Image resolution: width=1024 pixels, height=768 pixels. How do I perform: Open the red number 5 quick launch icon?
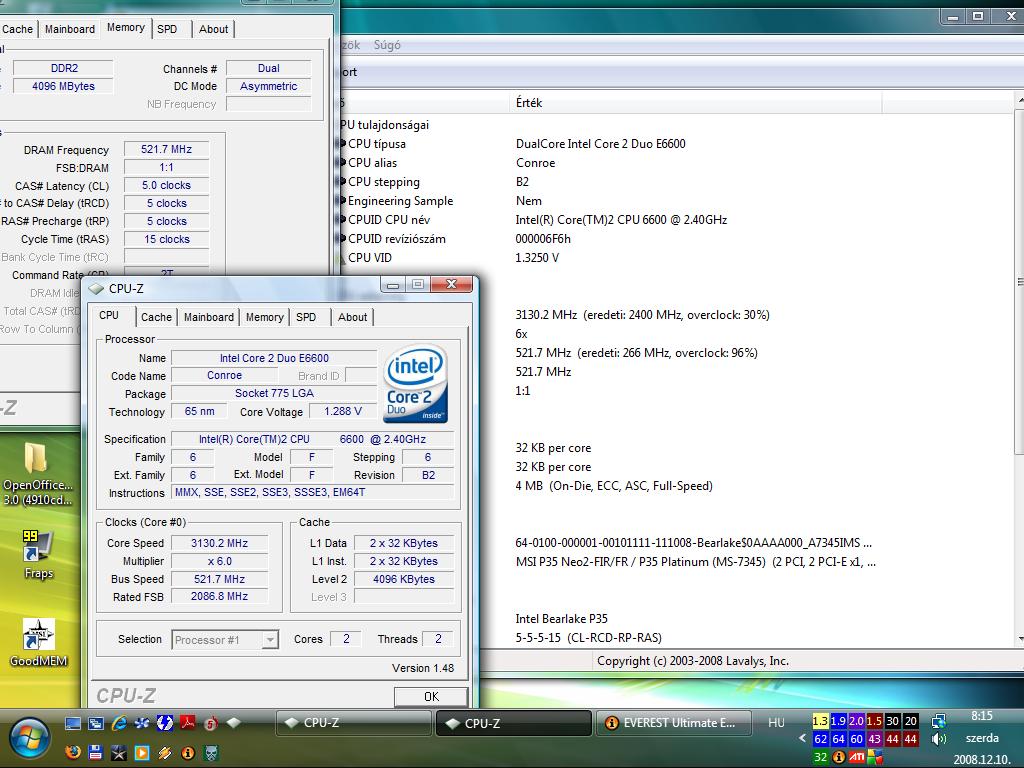(x=211, y=723)
